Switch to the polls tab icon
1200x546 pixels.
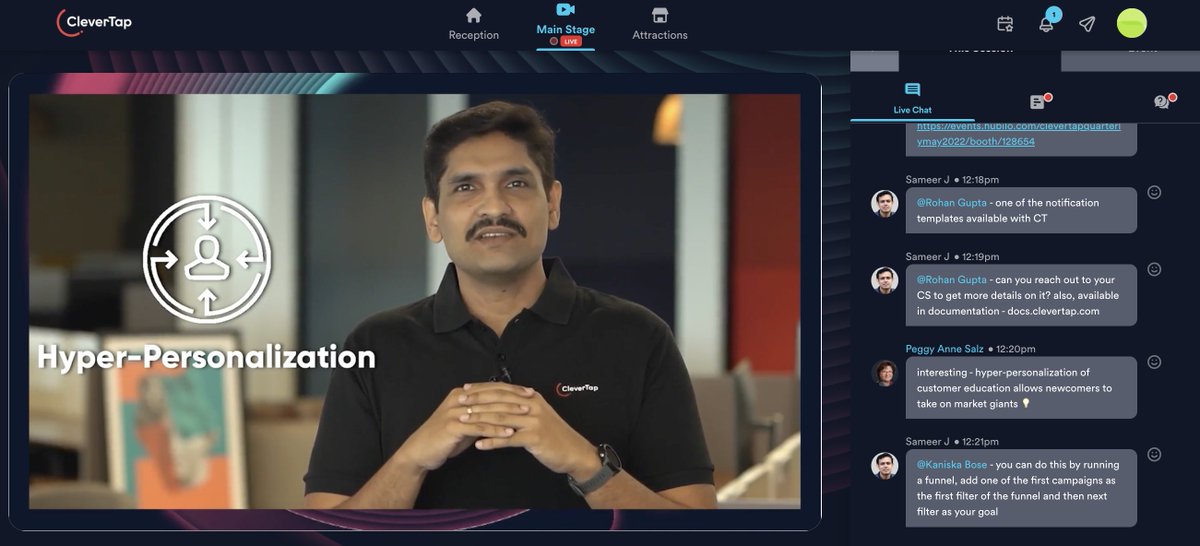1038,101
